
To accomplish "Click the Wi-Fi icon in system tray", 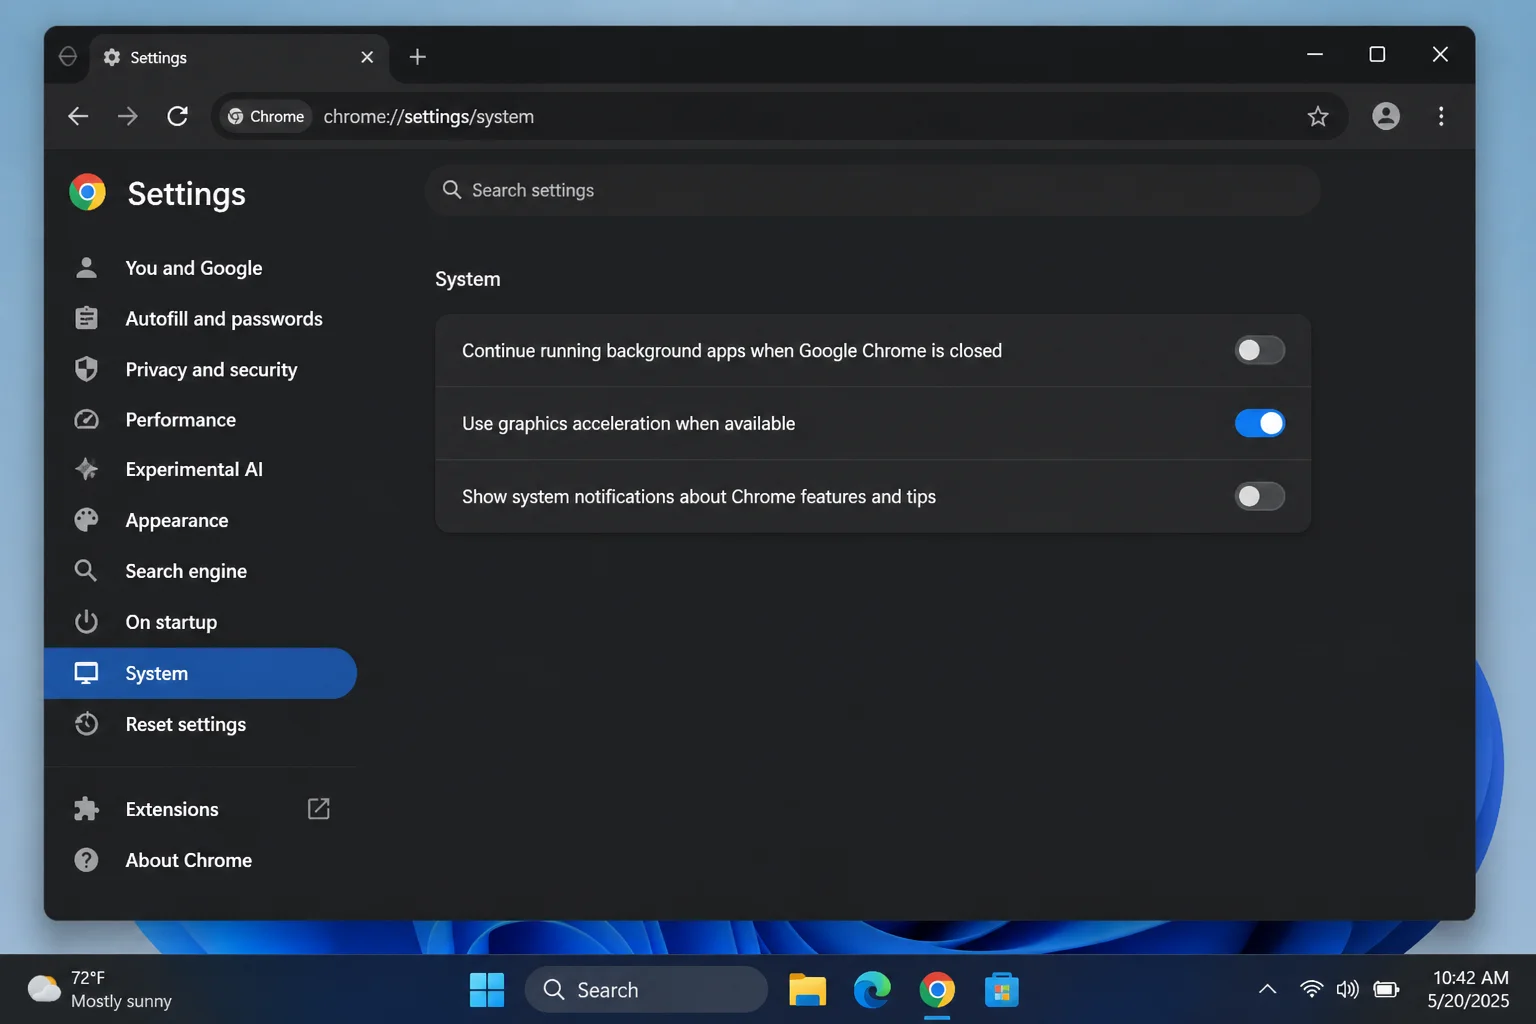I will point(1311,990).
